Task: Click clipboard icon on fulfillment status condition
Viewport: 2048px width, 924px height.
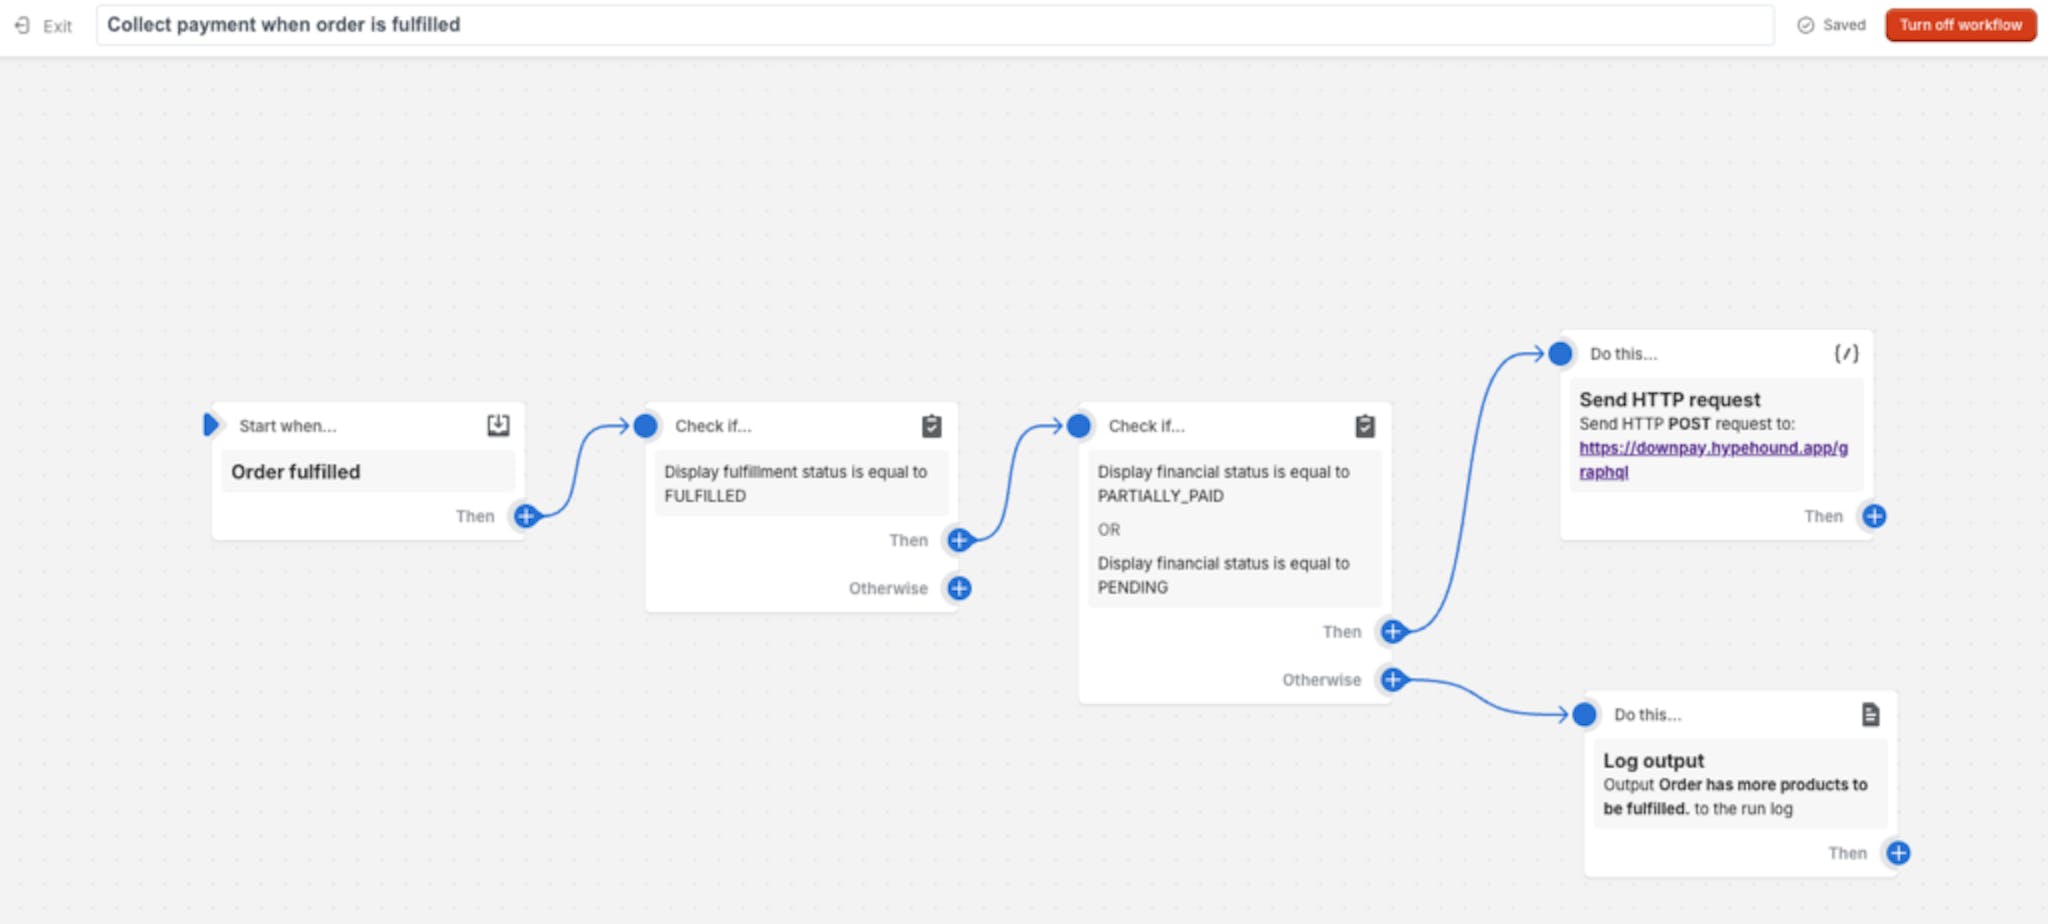Action: tap(931, 426)
